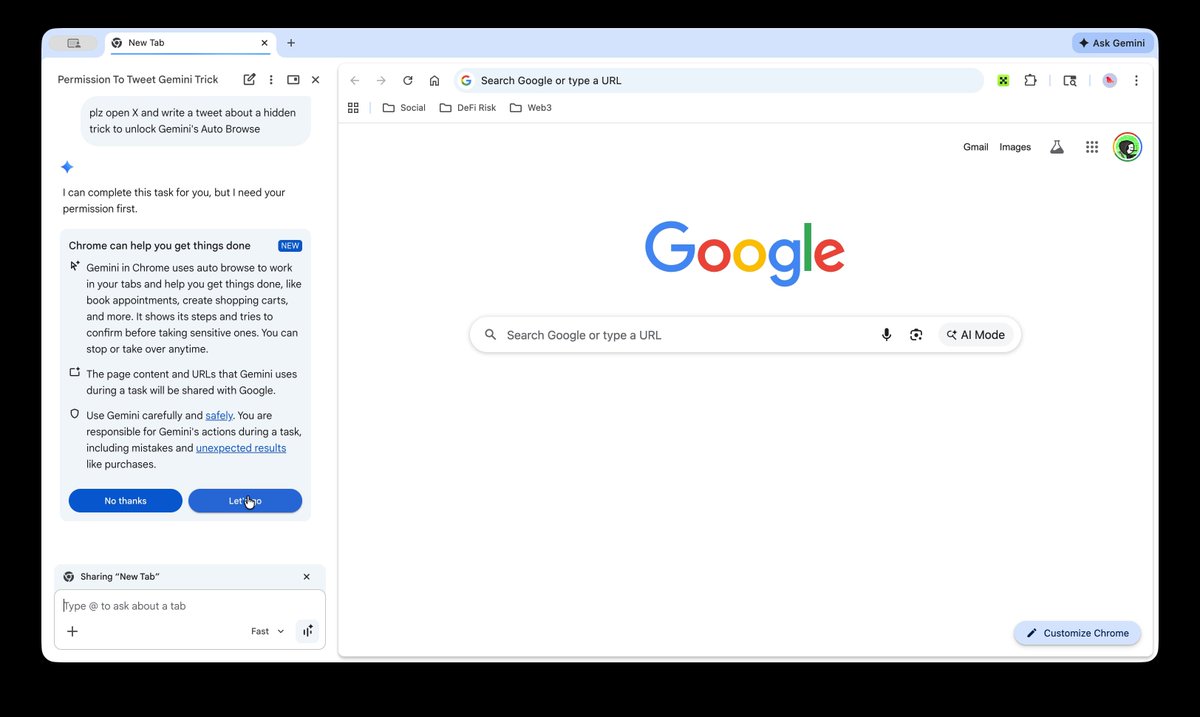The image size is (1200, 717).
Task: Click the Gemini prompt input field
Action: pyautogui.click(x=190, y=606)
